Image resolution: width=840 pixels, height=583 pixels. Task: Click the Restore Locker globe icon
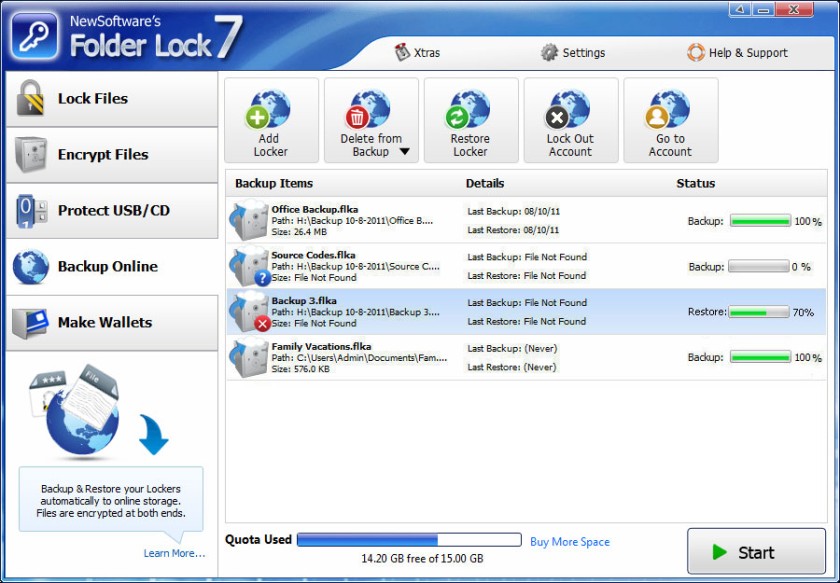[468, 109]
